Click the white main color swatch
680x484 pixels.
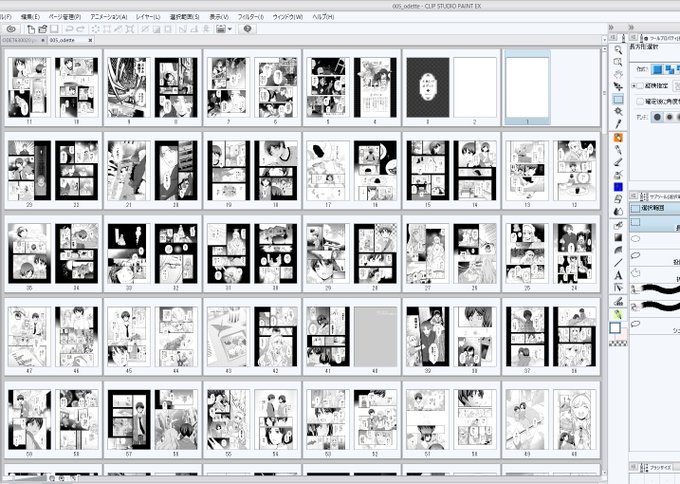(x=615, y=328)
